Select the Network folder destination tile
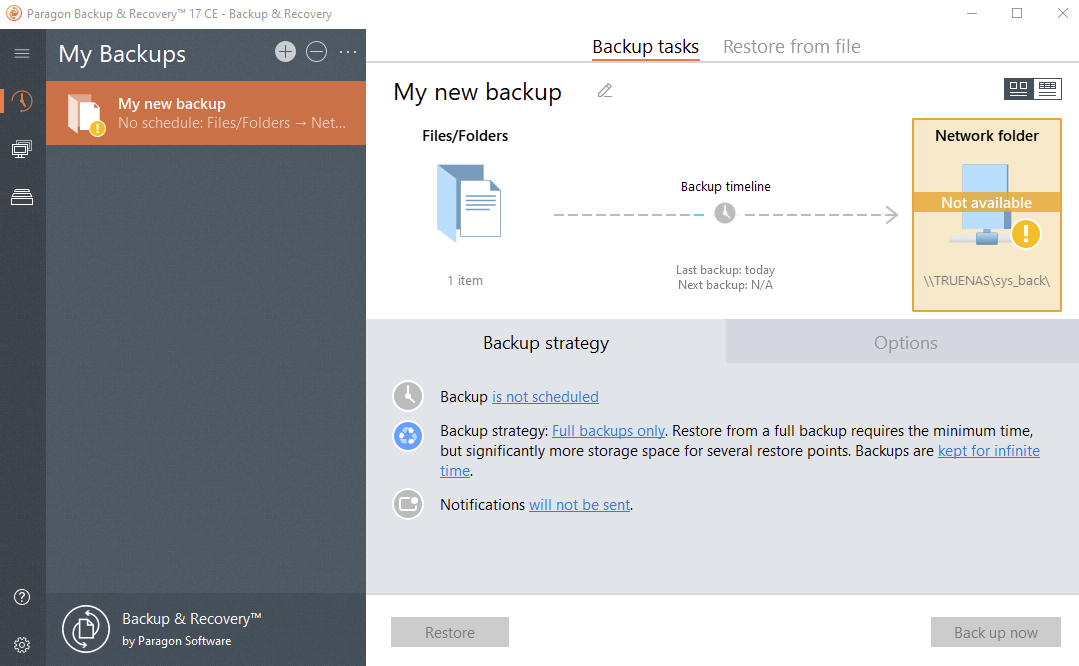Screen dimensions: 1079x666 pyautogui.click(x=987, y=215)
